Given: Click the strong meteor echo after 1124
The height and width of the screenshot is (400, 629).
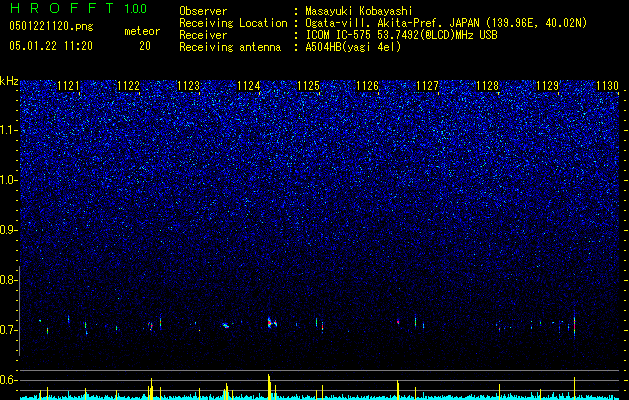Looking at the screenshot, I should click(272, 323).
